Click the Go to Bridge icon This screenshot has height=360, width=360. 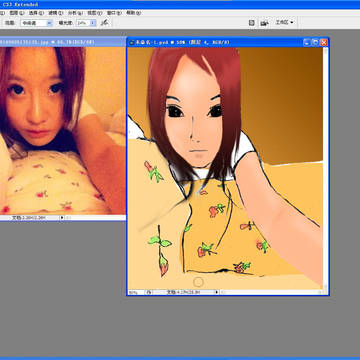252,23
